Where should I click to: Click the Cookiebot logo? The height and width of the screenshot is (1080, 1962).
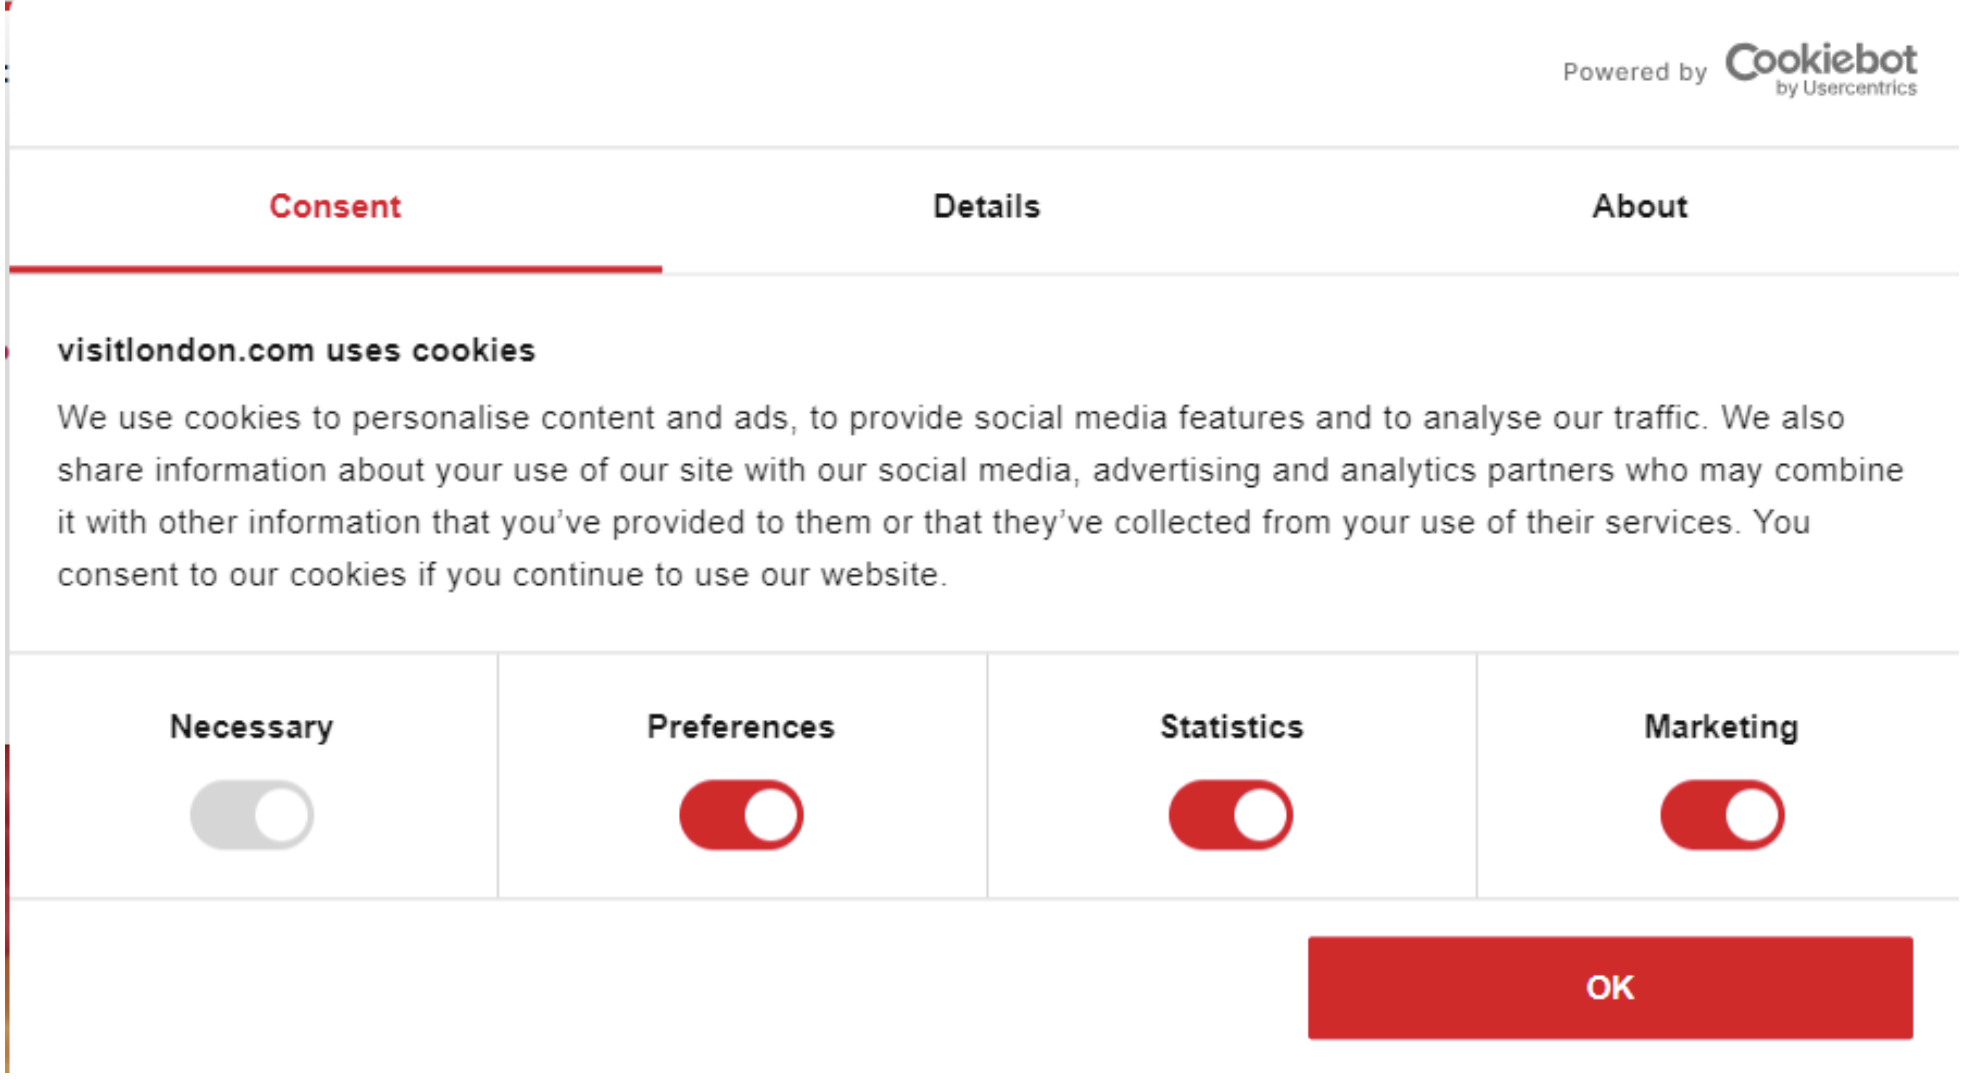1820,62
